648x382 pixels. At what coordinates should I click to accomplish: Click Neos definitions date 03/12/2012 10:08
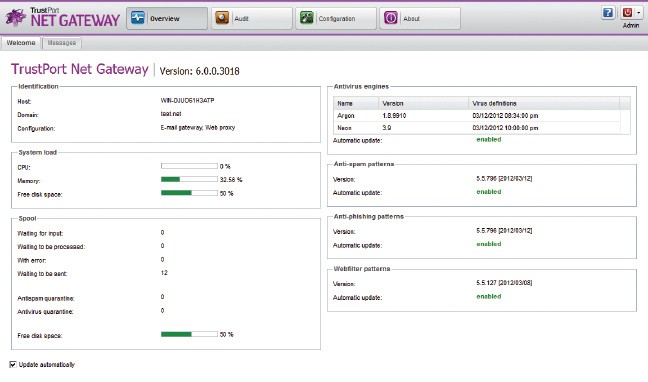(505, 128)
